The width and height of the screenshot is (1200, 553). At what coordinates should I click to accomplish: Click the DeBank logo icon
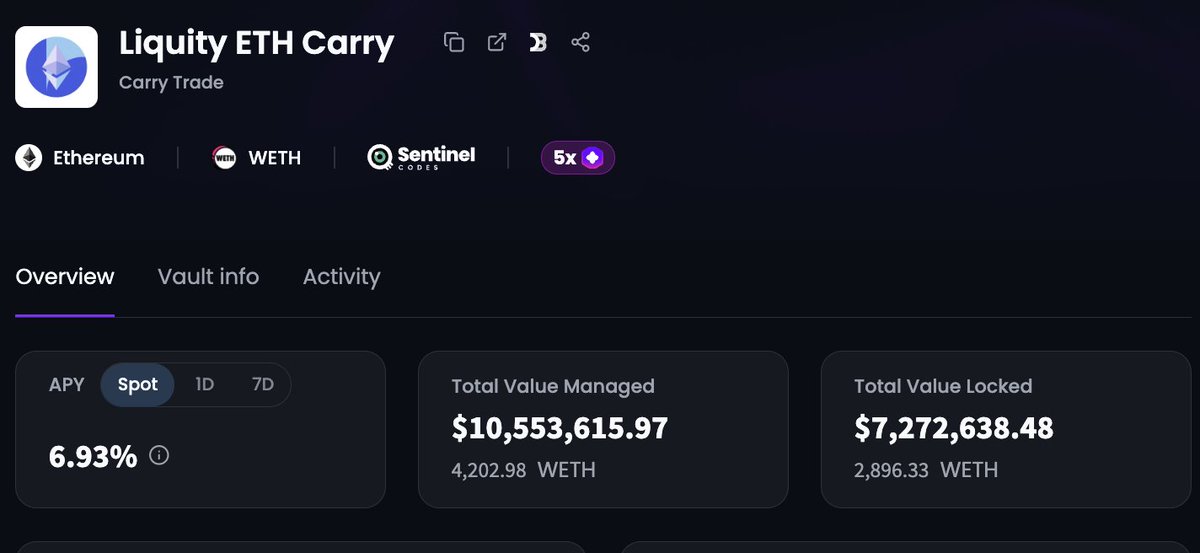tap(538, 42)
